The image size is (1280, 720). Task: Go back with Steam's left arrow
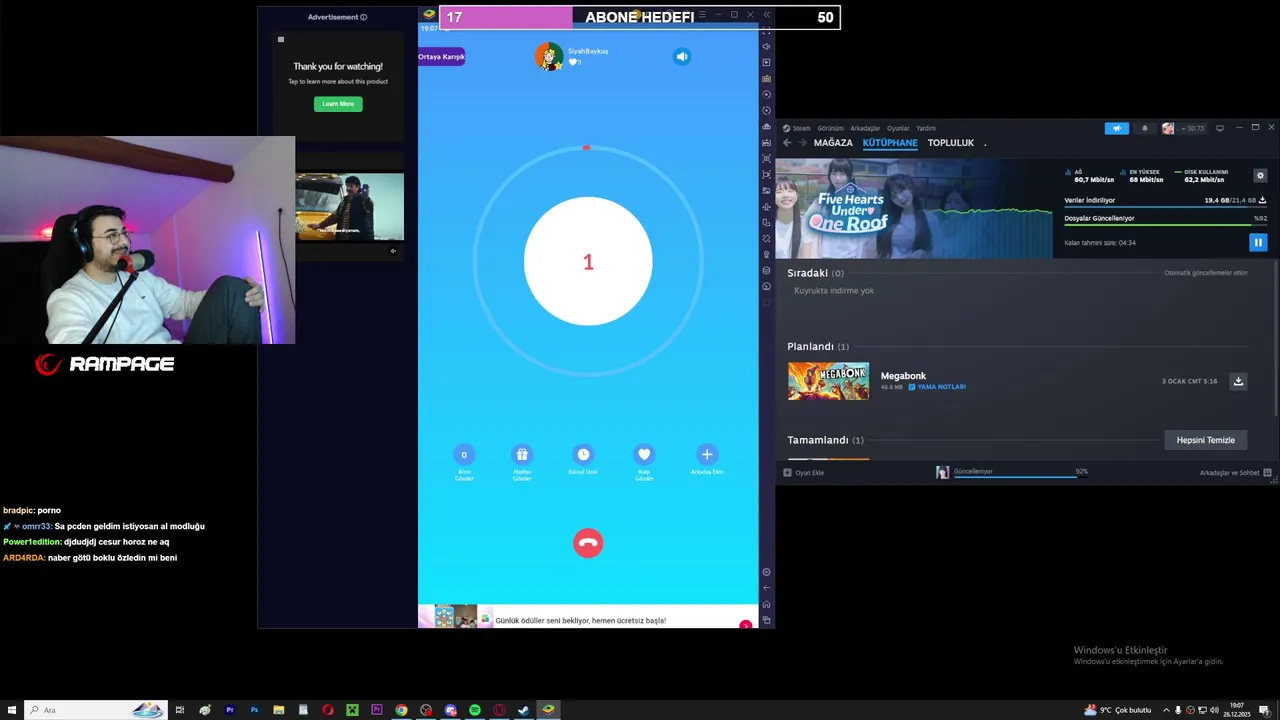click(x=787, y=143)
